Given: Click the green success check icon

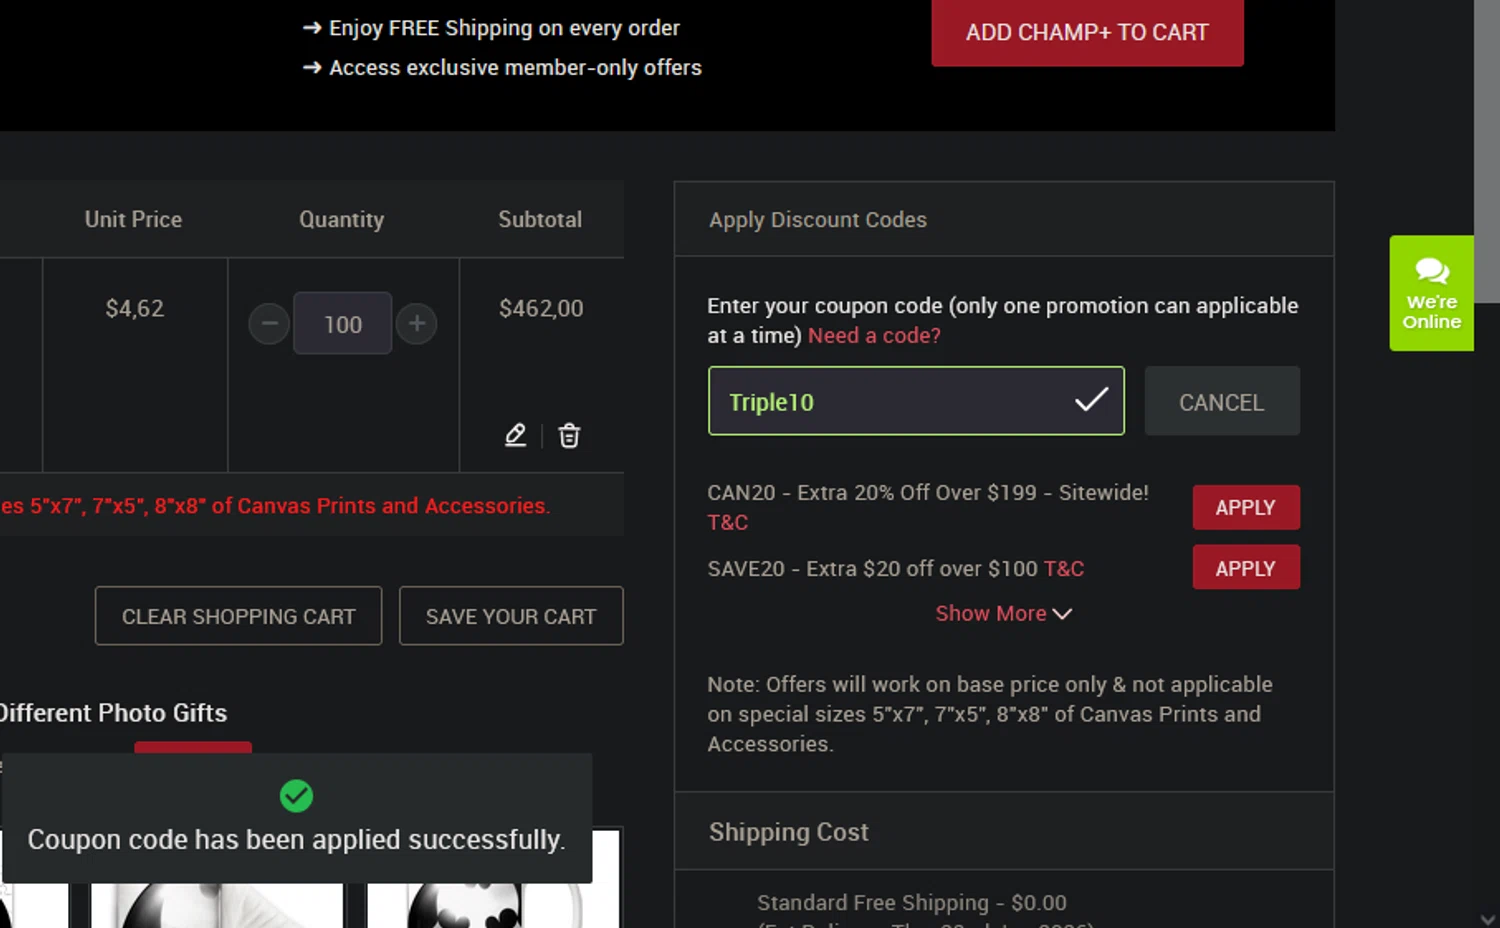Looking at the screenshot, I should [296, 796].
